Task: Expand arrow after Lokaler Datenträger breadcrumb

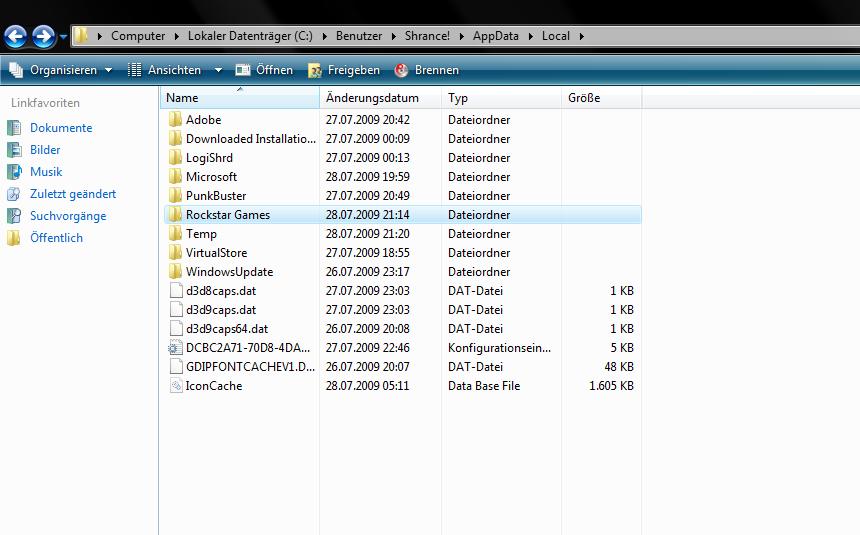Action: (325, 37)
